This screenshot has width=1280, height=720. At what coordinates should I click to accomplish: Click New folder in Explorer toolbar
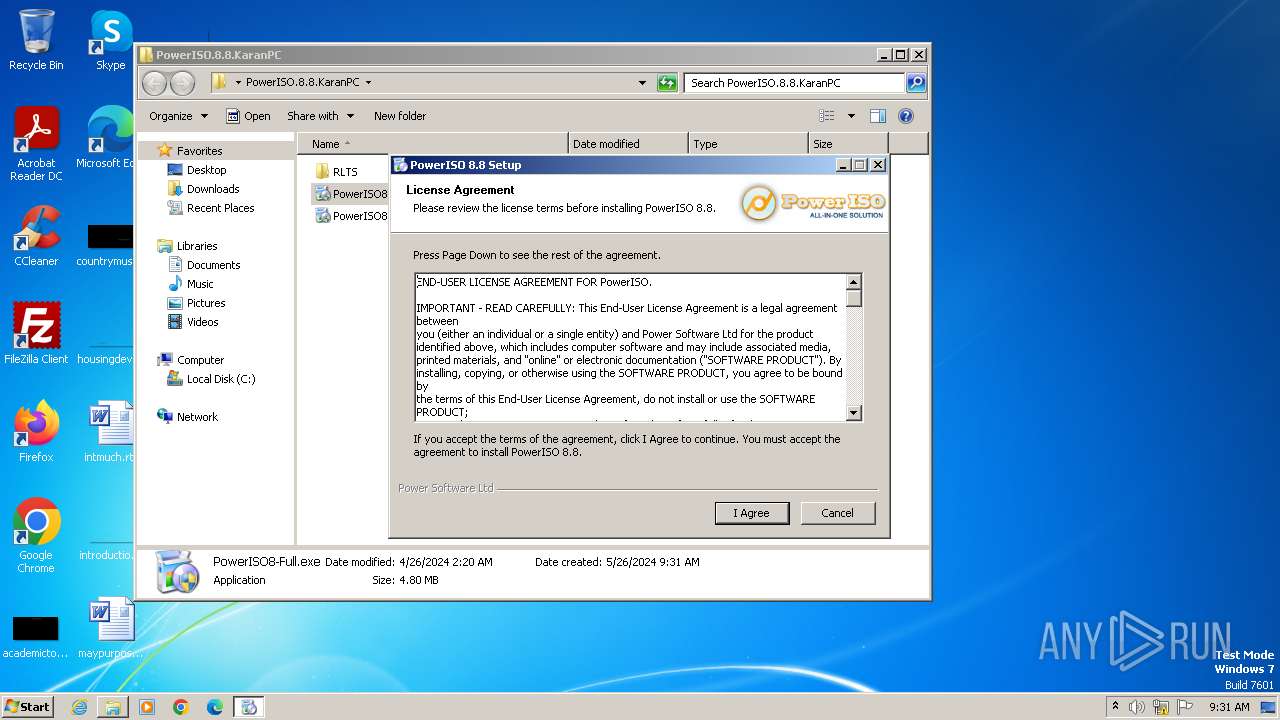pos(400,116)
